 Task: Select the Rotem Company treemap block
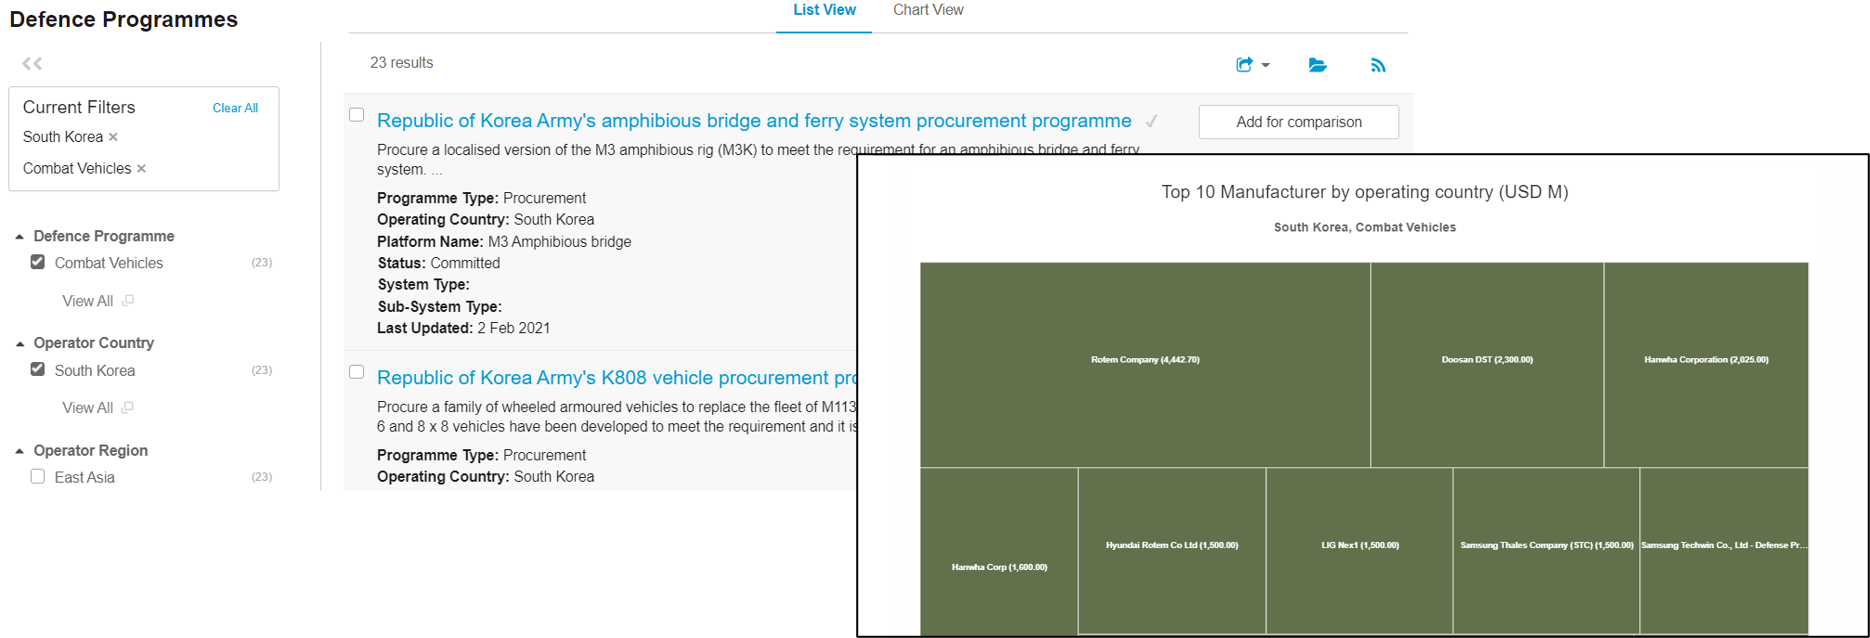coord(1145,364)
